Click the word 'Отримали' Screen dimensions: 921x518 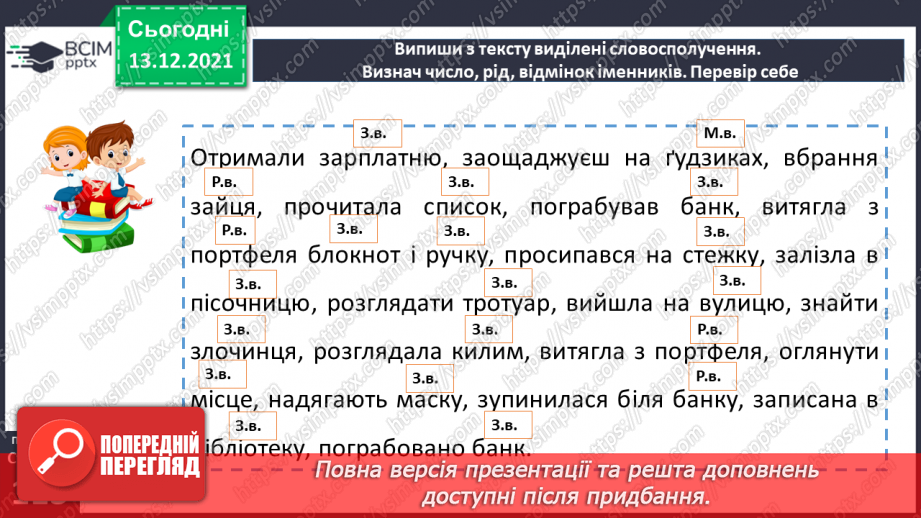[247, 159]
